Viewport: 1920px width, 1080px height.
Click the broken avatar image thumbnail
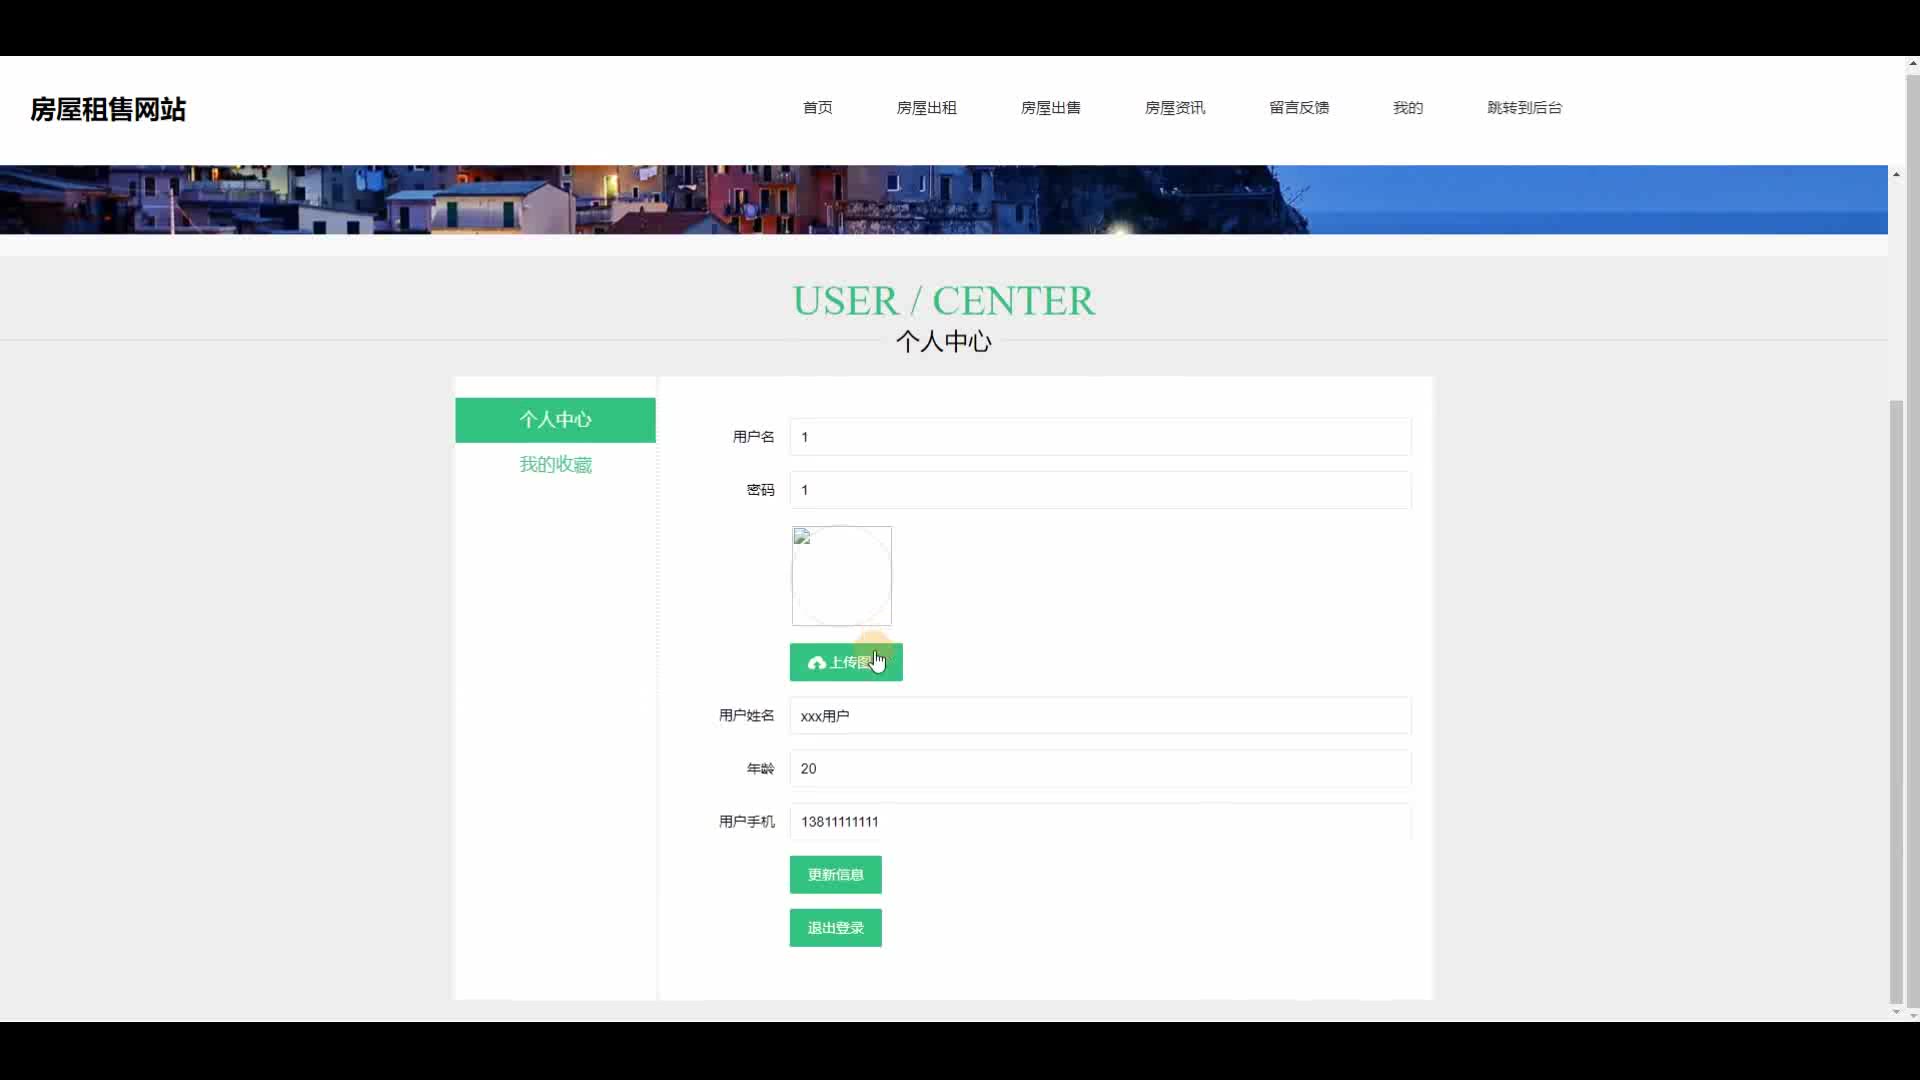pyautogui.click(x=841, y=576)
